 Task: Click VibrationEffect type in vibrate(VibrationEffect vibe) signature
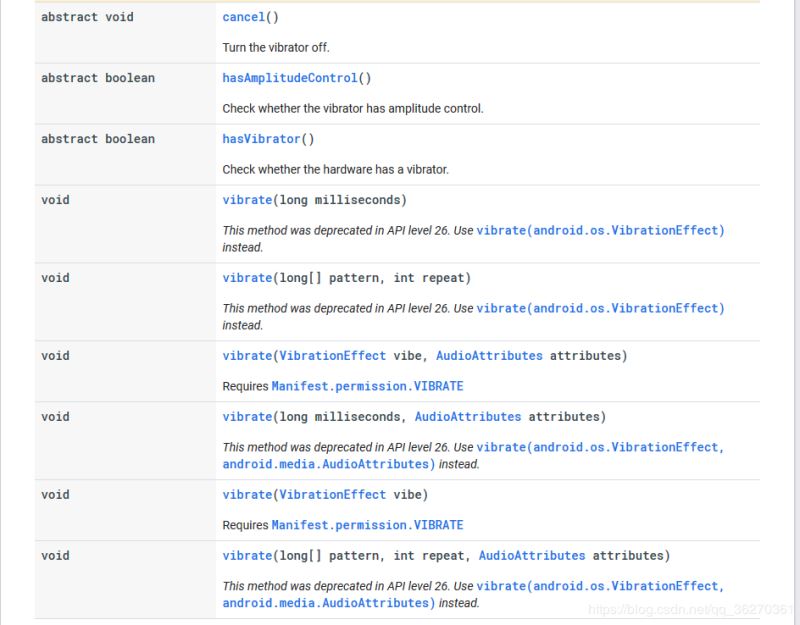point(333,495)
